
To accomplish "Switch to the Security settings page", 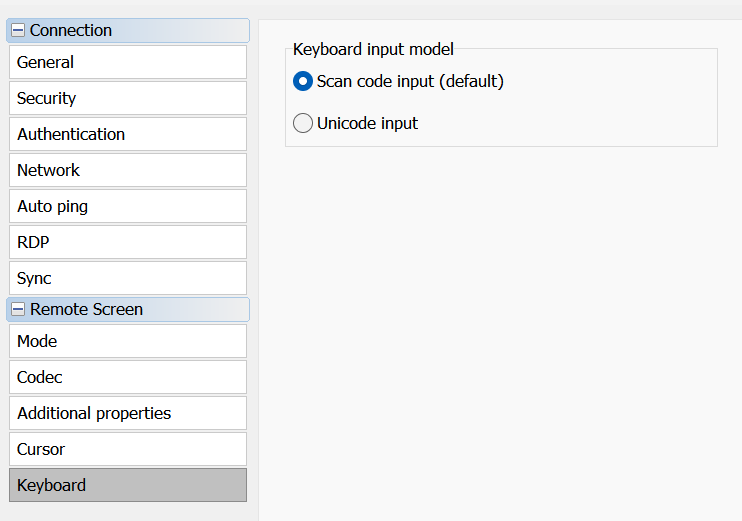I will (127, 98).
